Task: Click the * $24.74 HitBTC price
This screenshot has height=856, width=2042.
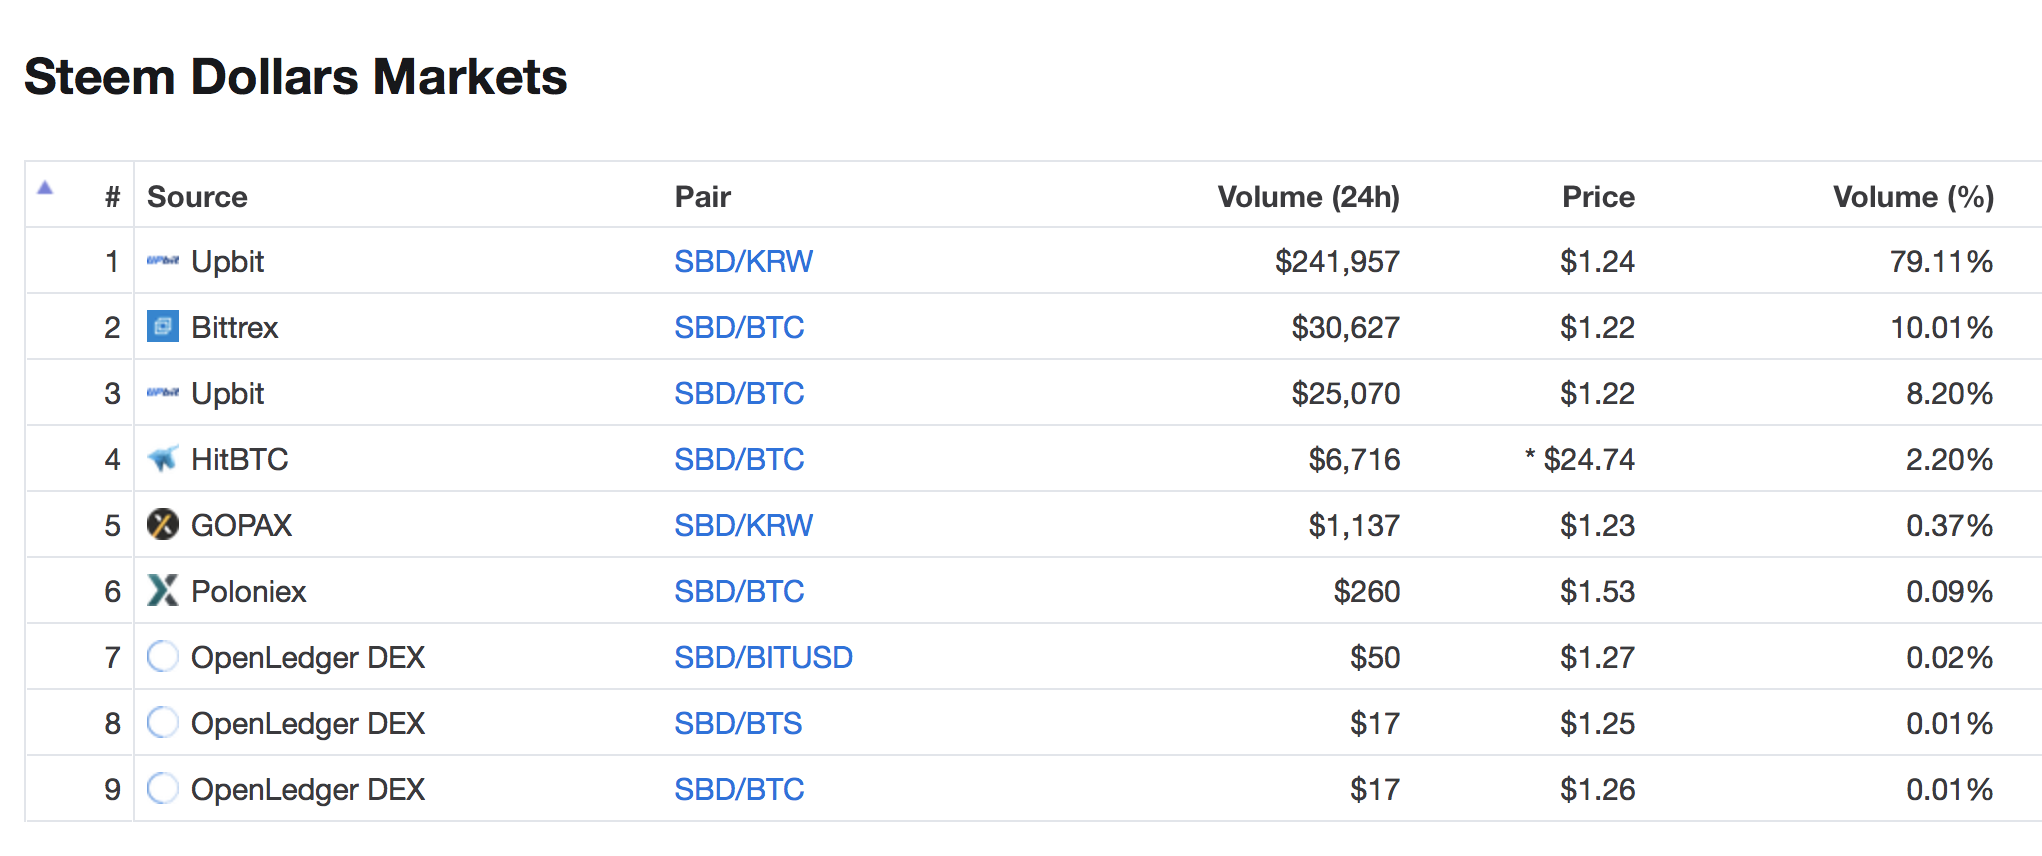Action: pyautogui.click(x=1580, y=459)
